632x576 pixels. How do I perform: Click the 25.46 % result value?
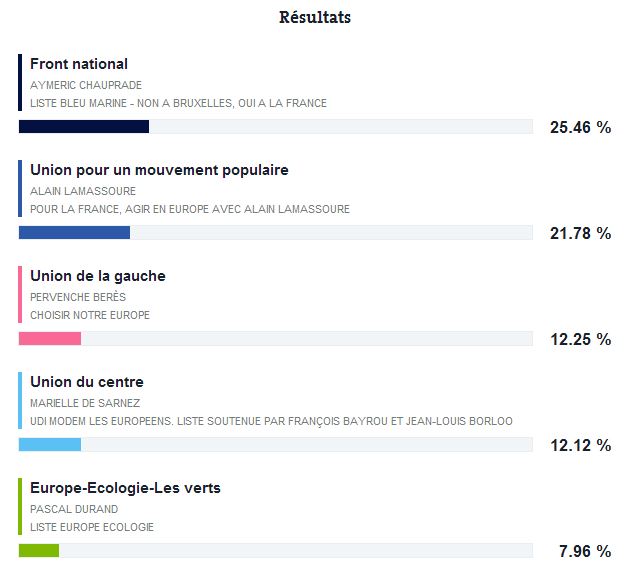(580, 127)
